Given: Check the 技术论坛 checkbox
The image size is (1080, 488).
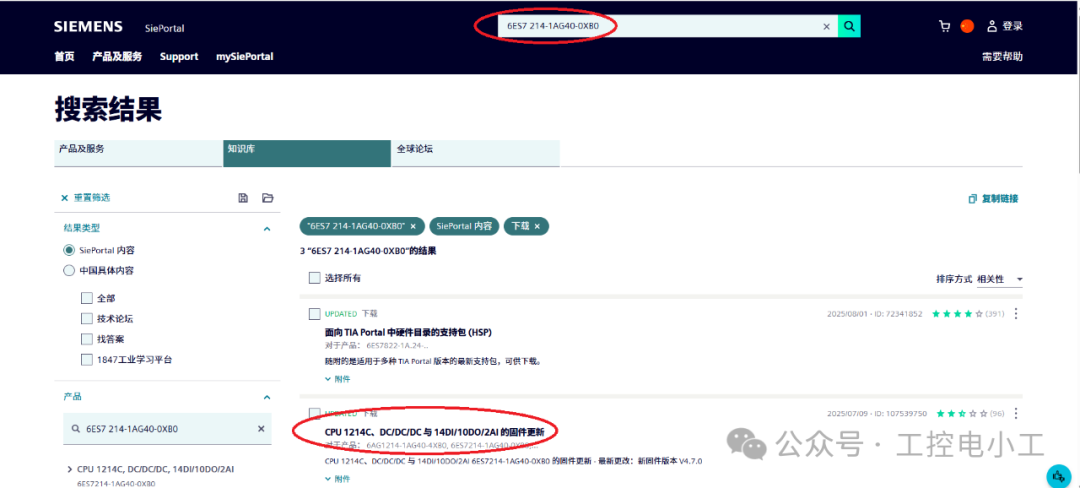Looking at the screenshot, I should click(87, 319).
